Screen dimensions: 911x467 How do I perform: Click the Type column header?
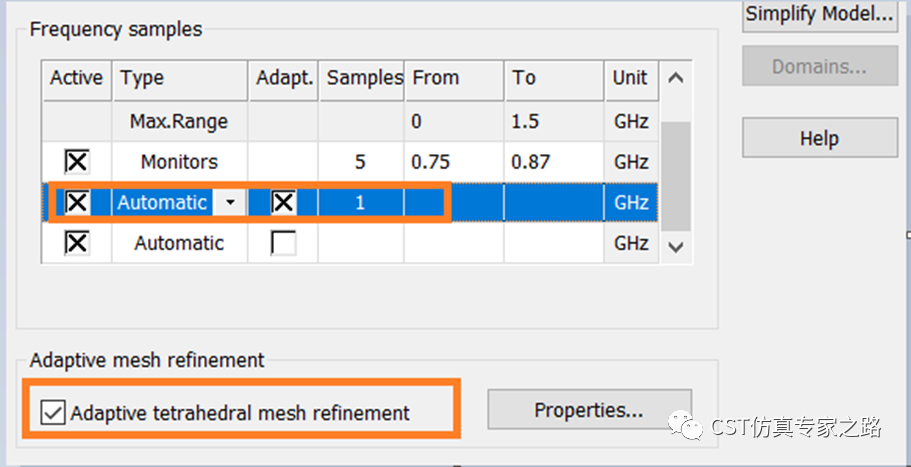(x=180, y=80)
